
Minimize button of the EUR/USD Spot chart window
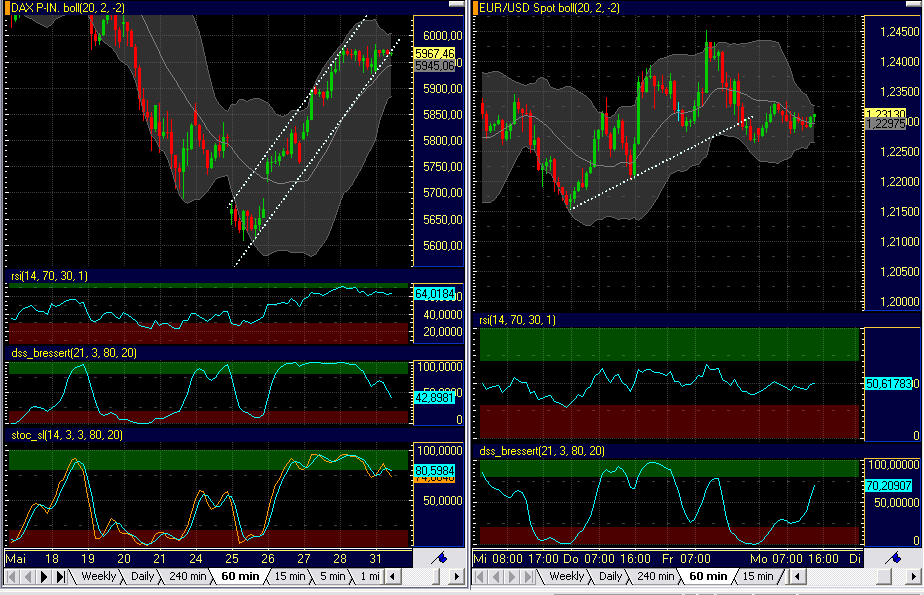coord(913,5)
